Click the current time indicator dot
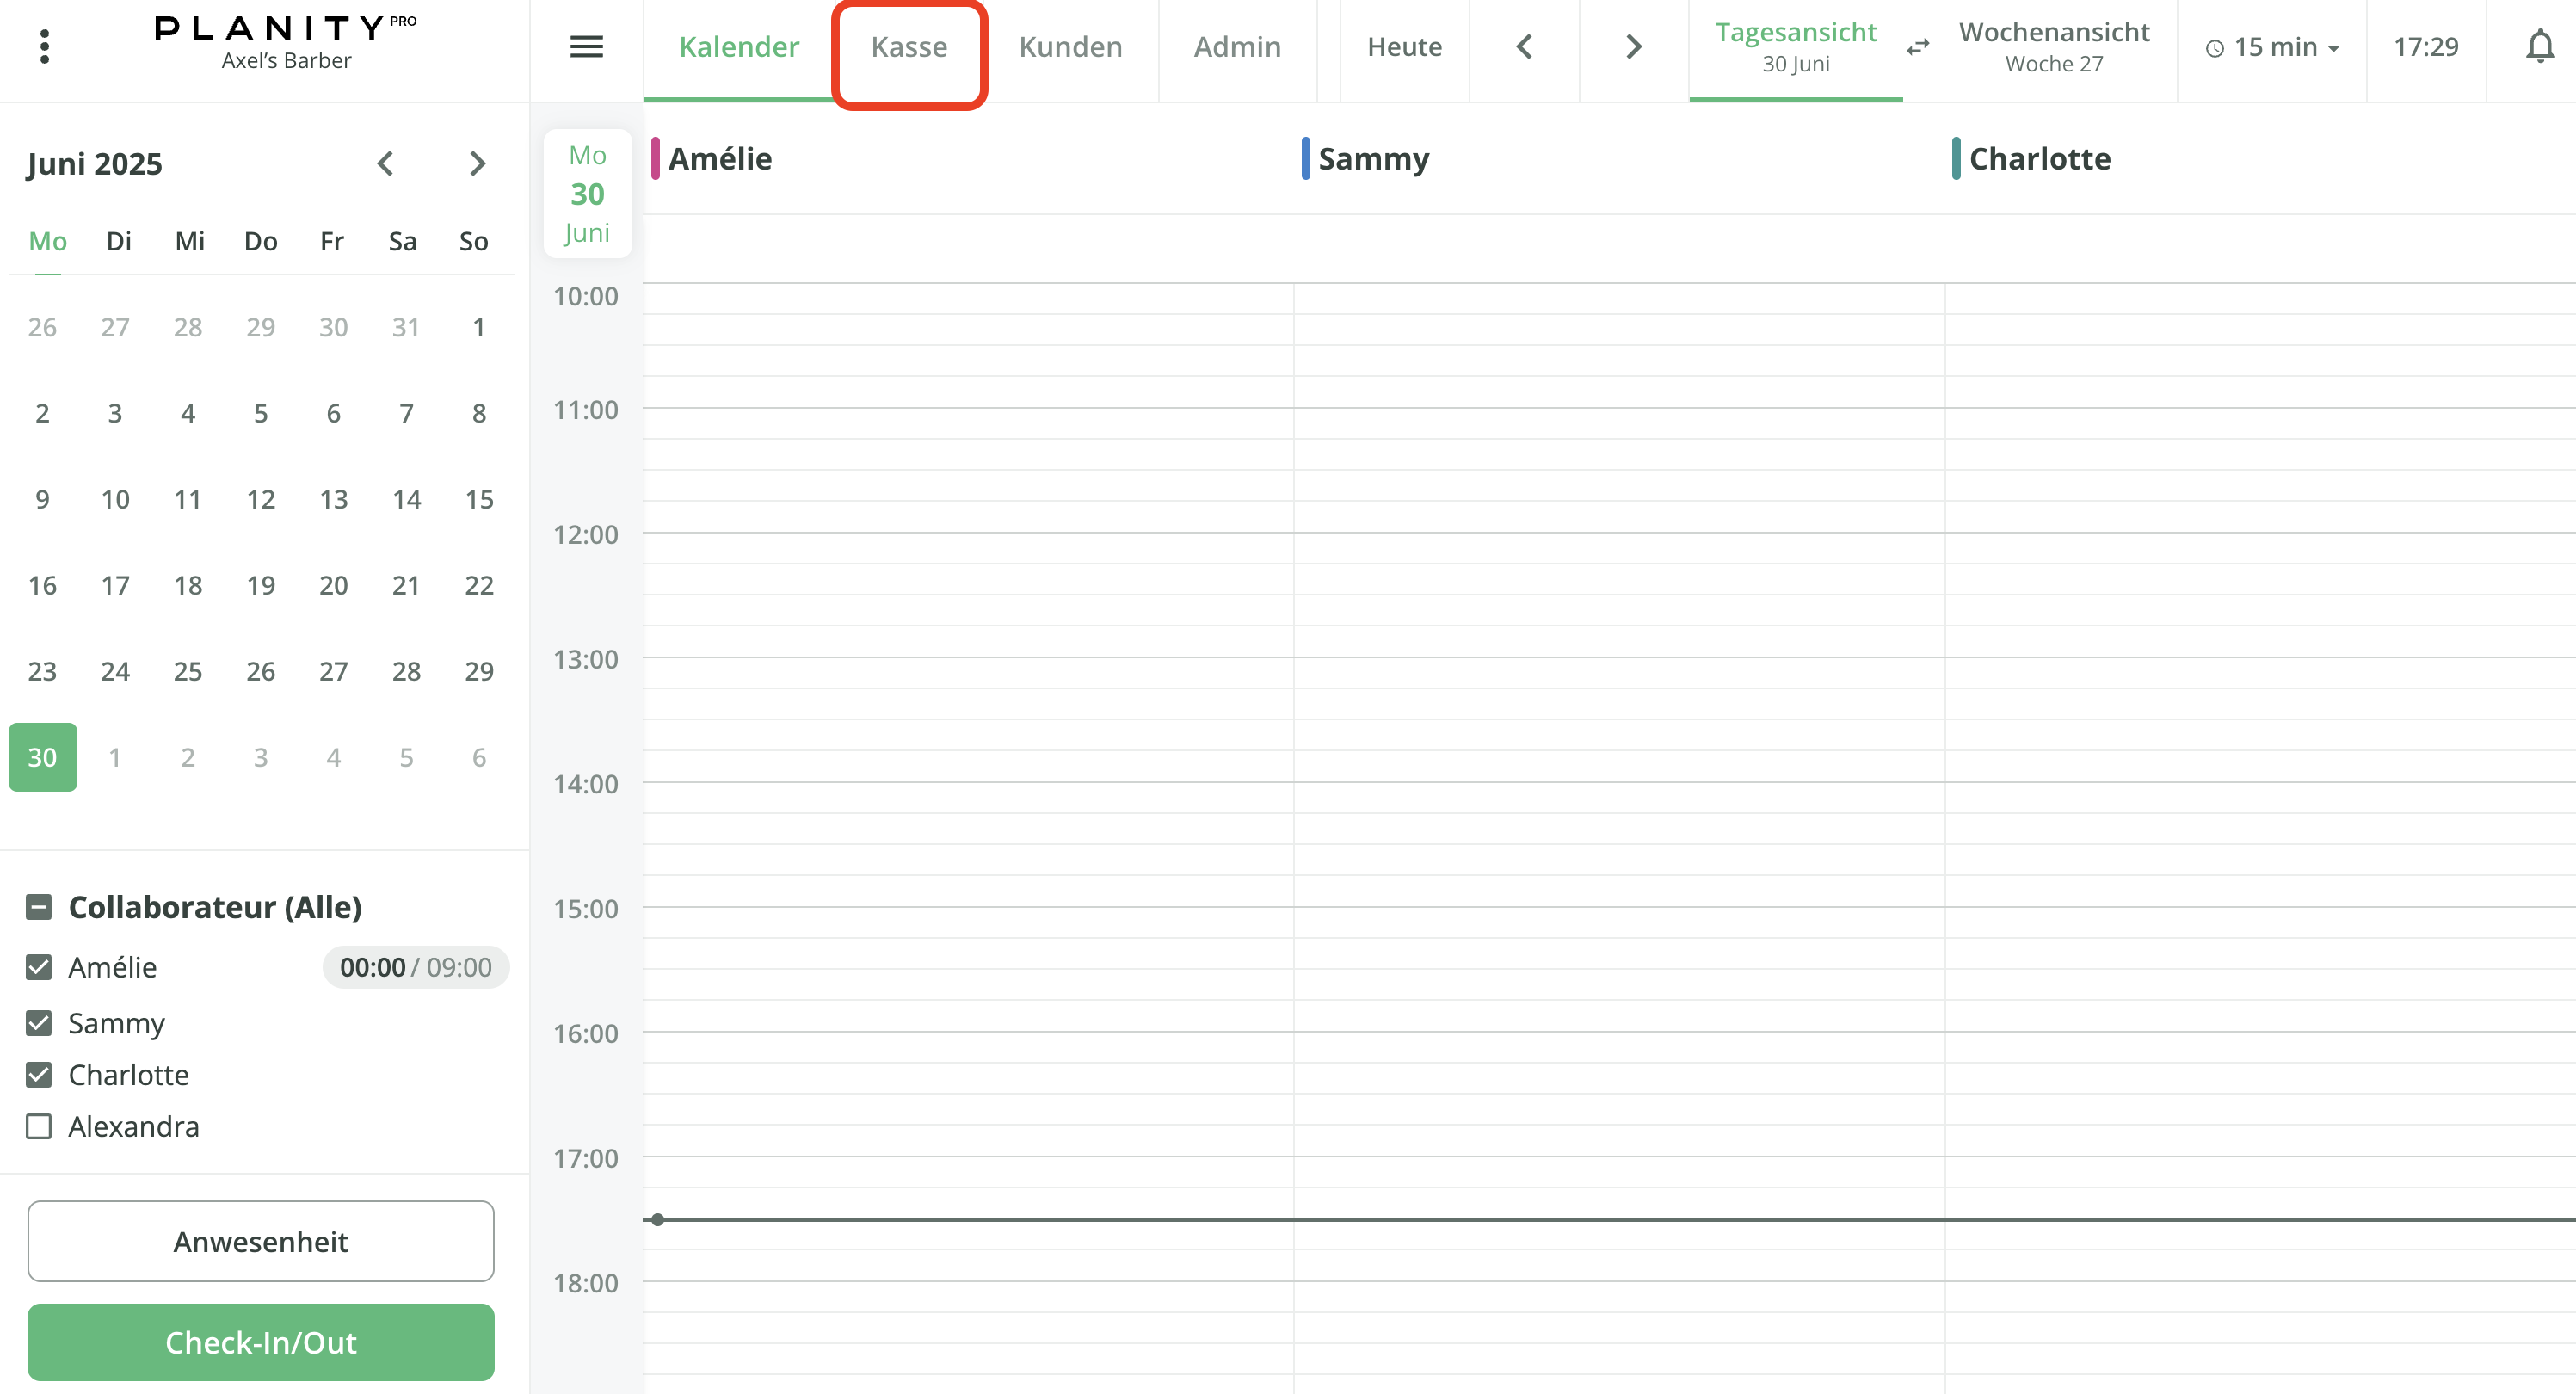Image resolution: width=2576 pixels, height=1394 pixels. (657, 1219)
